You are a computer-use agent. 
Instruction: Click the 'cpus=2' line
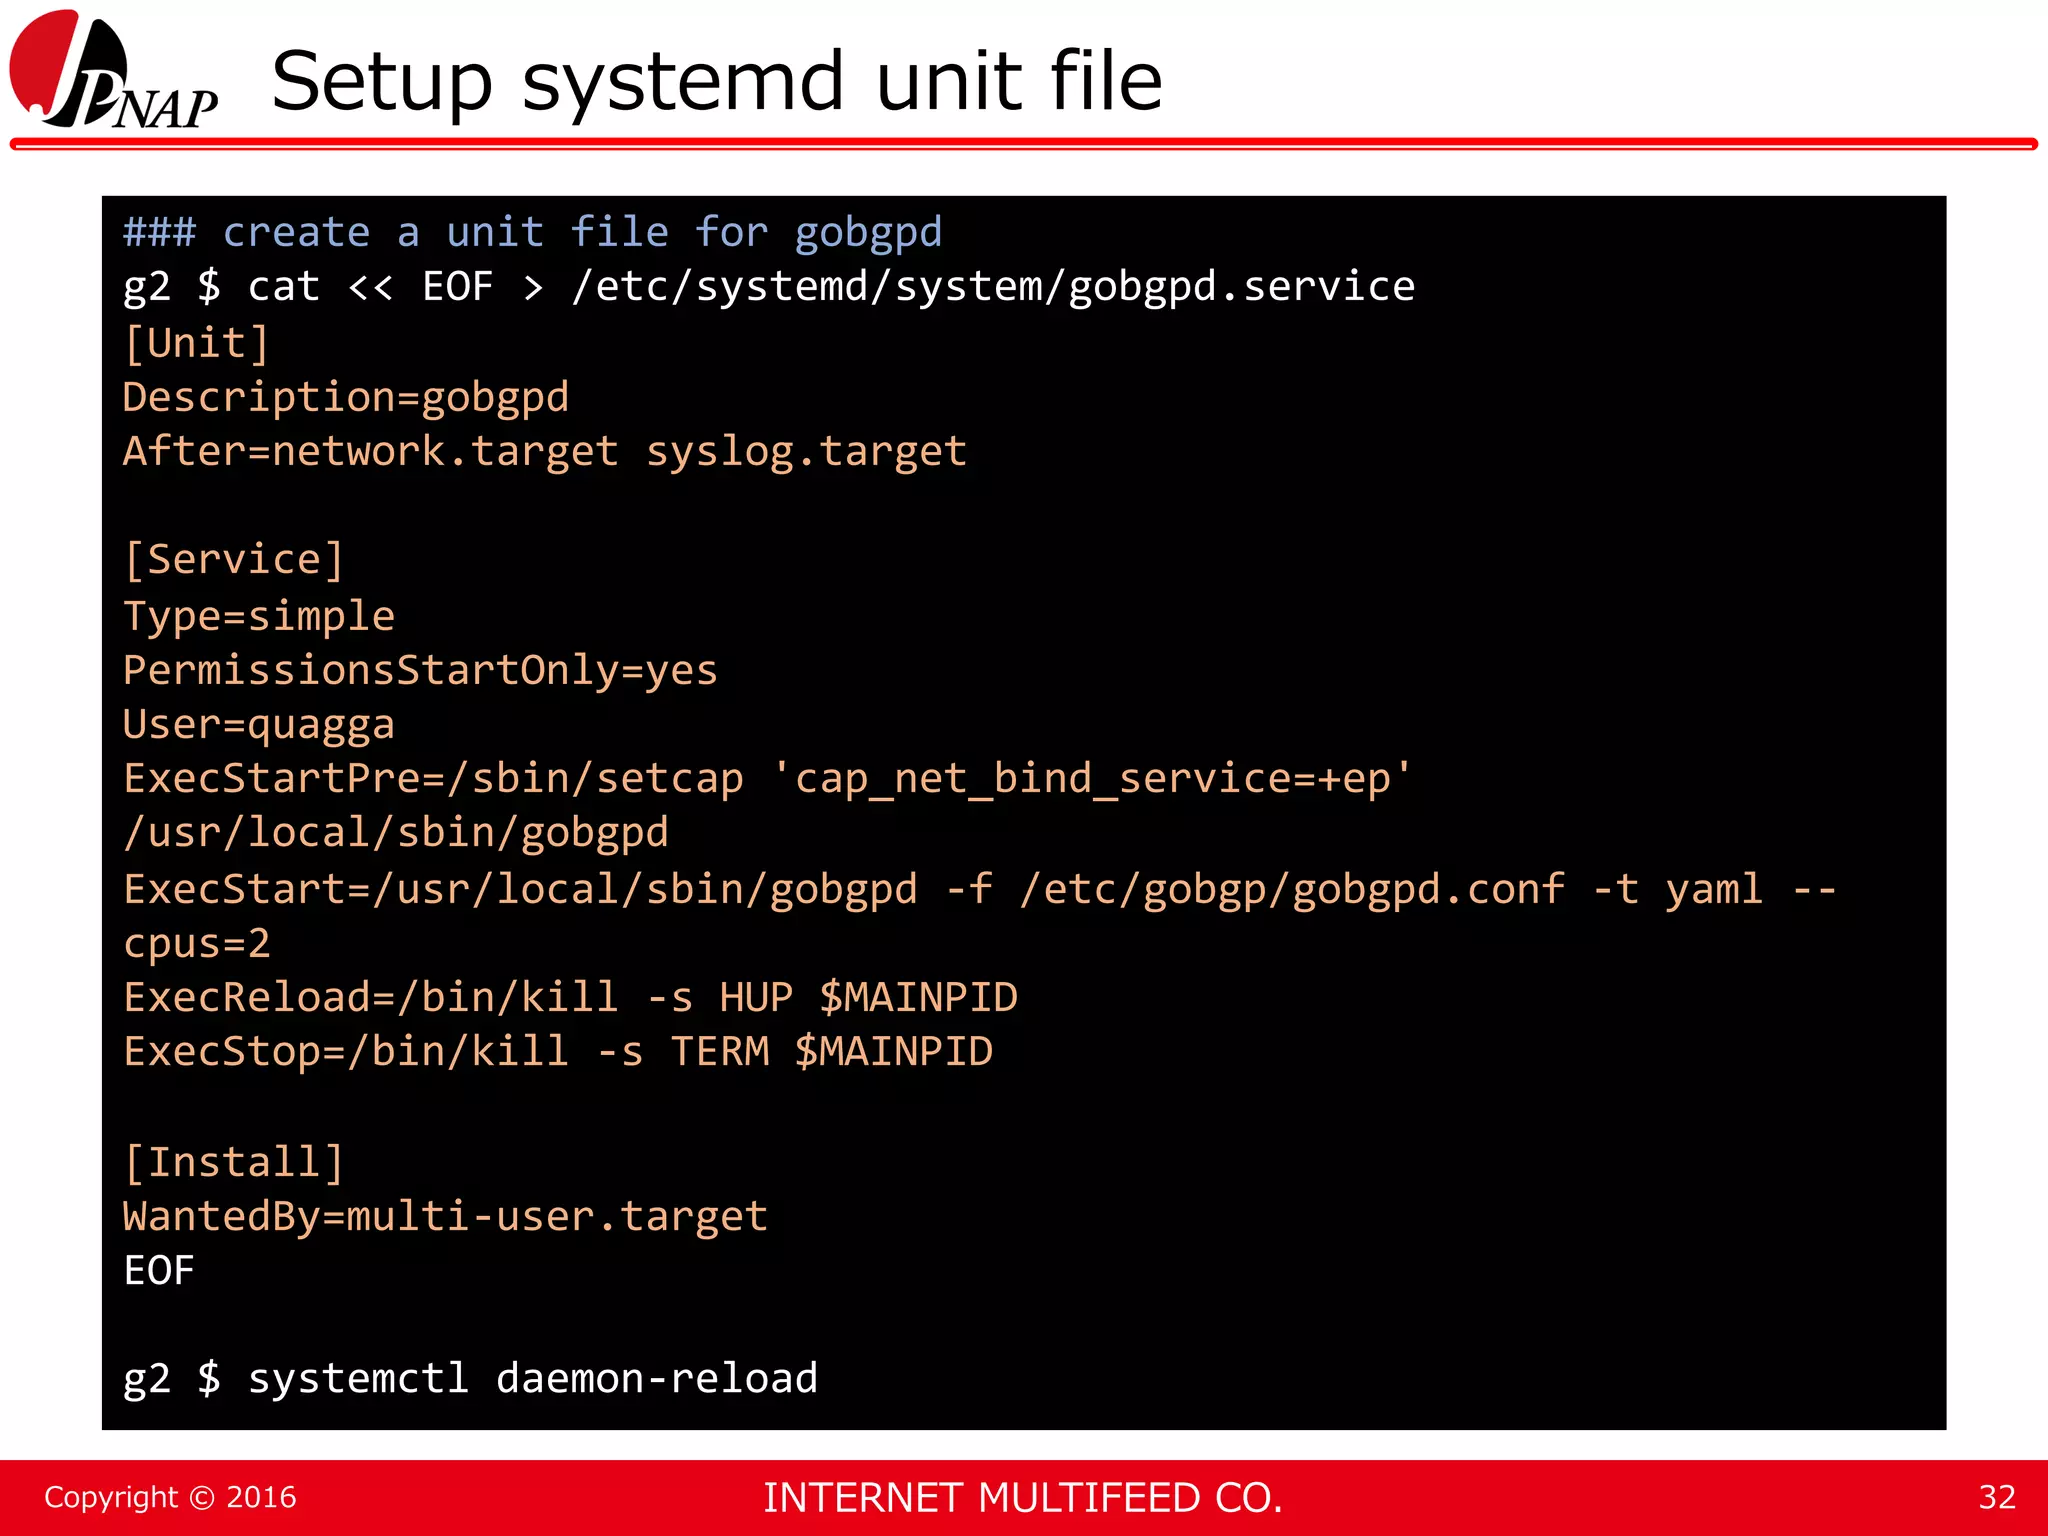pos(197,944)
